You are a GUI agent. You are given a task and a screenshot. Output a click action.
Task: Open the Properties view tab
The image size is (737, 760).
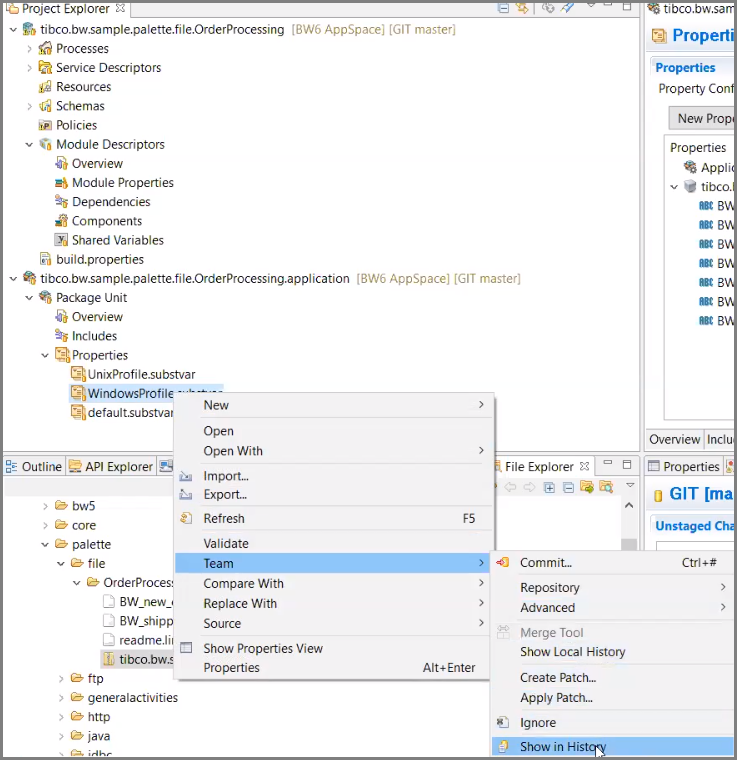684,466
